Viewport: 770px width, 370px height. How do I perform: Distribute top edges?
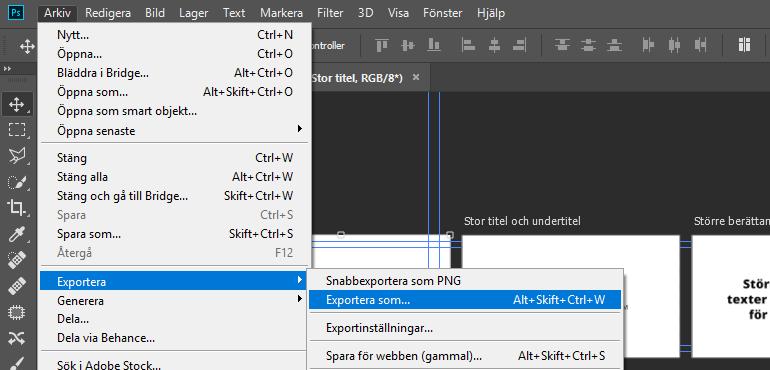[x=562, y=45]
